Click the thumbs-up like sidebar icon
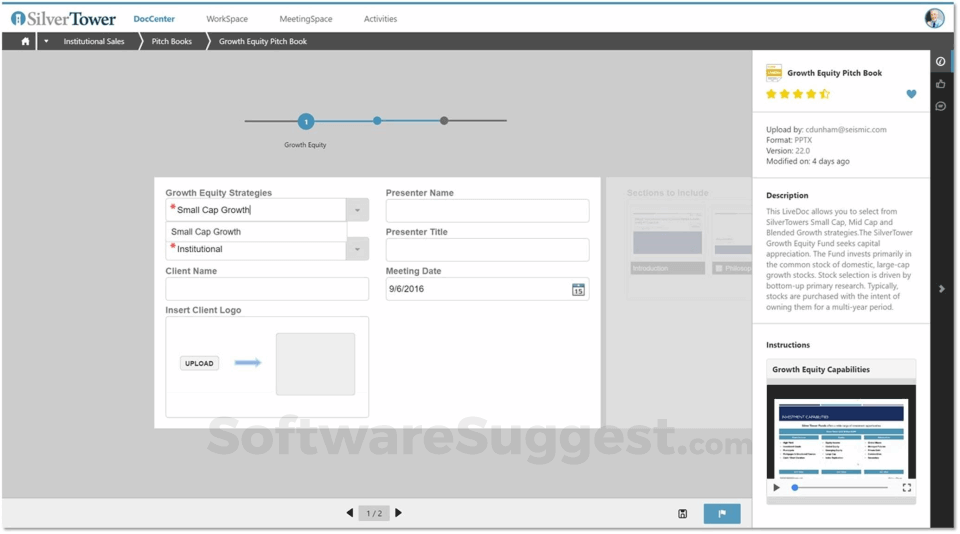 (x=940, y=84)
